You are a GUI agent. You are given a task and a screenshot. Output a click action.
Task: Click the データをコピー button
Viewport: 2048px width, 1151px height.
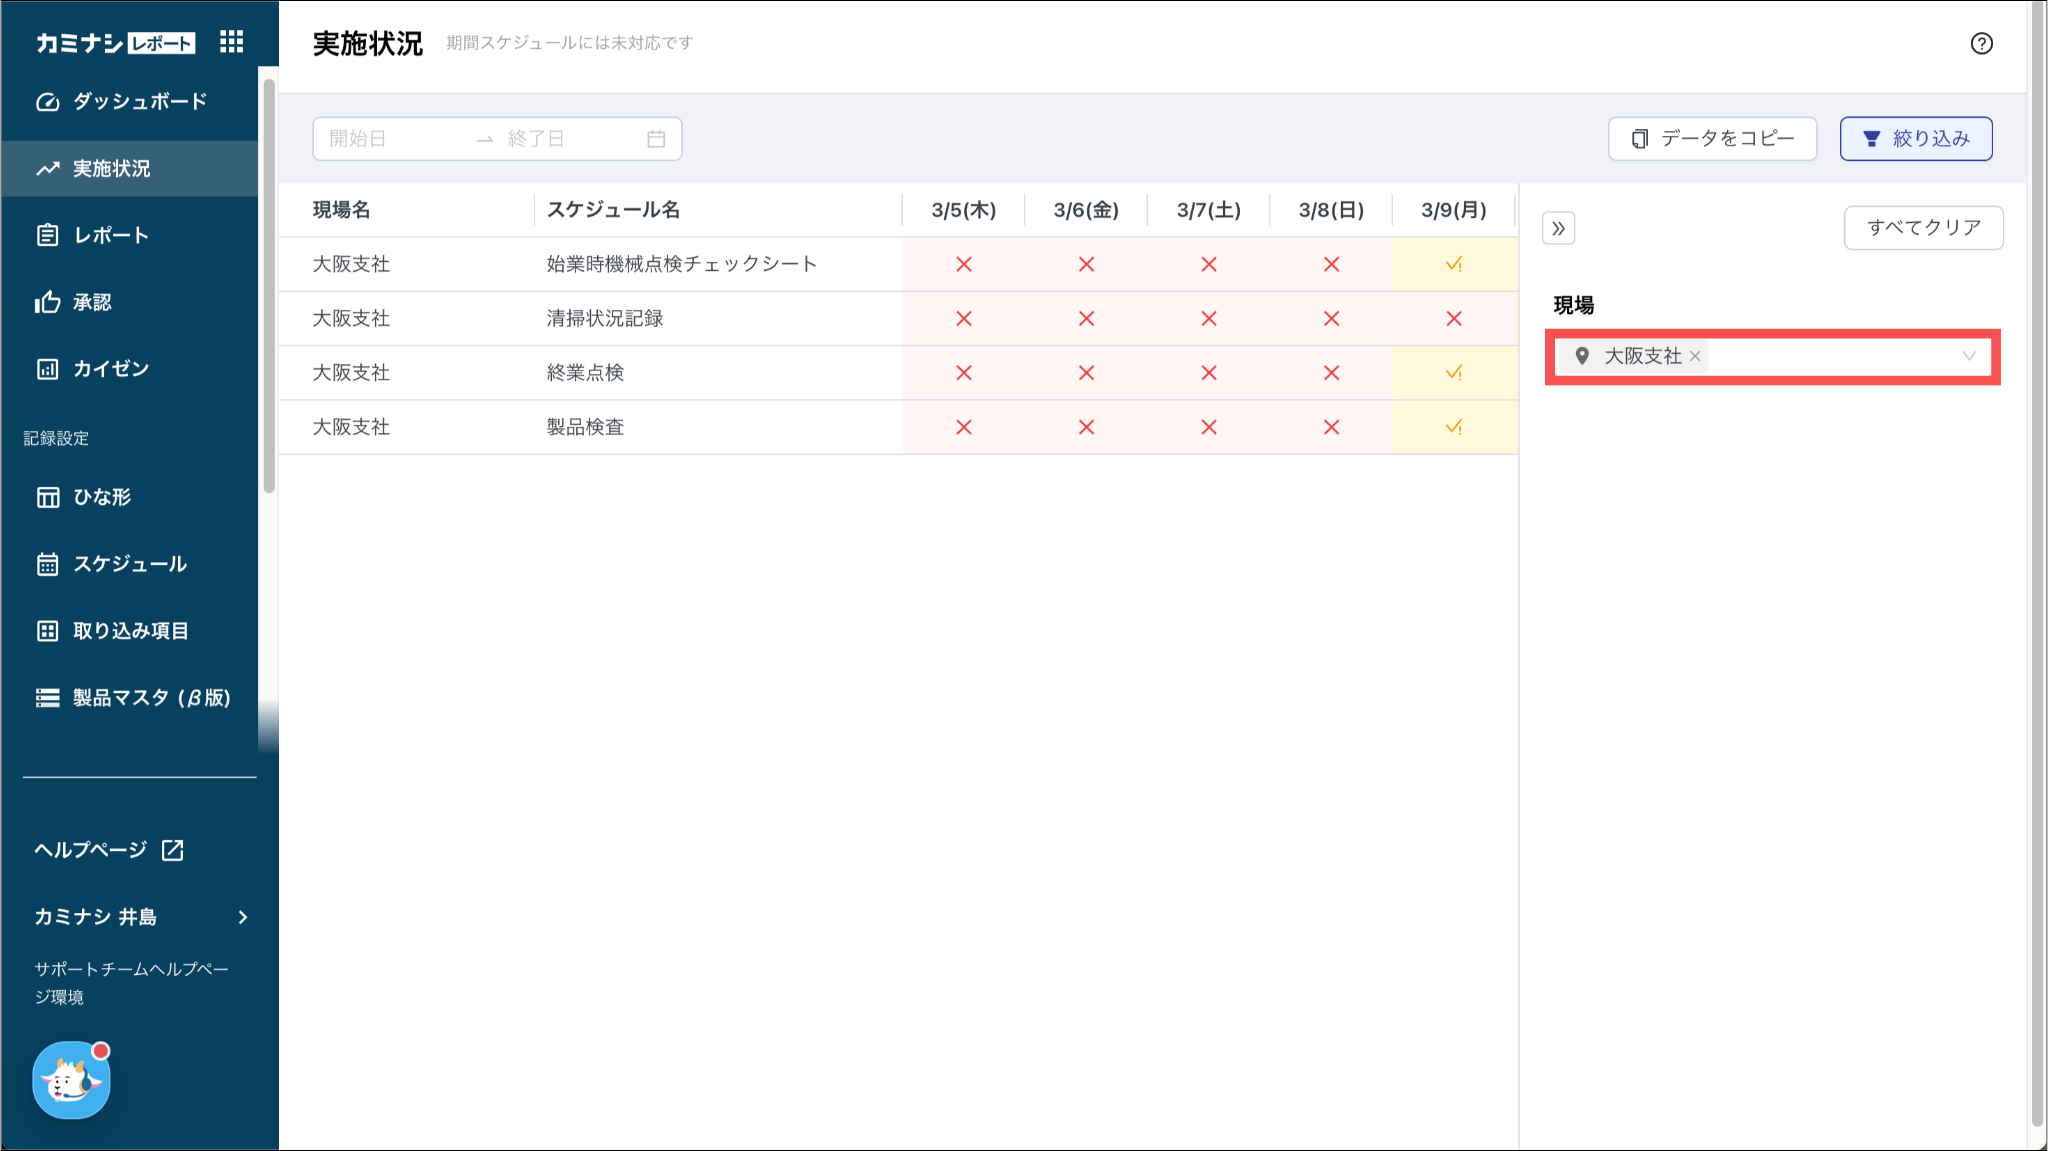1711,138
